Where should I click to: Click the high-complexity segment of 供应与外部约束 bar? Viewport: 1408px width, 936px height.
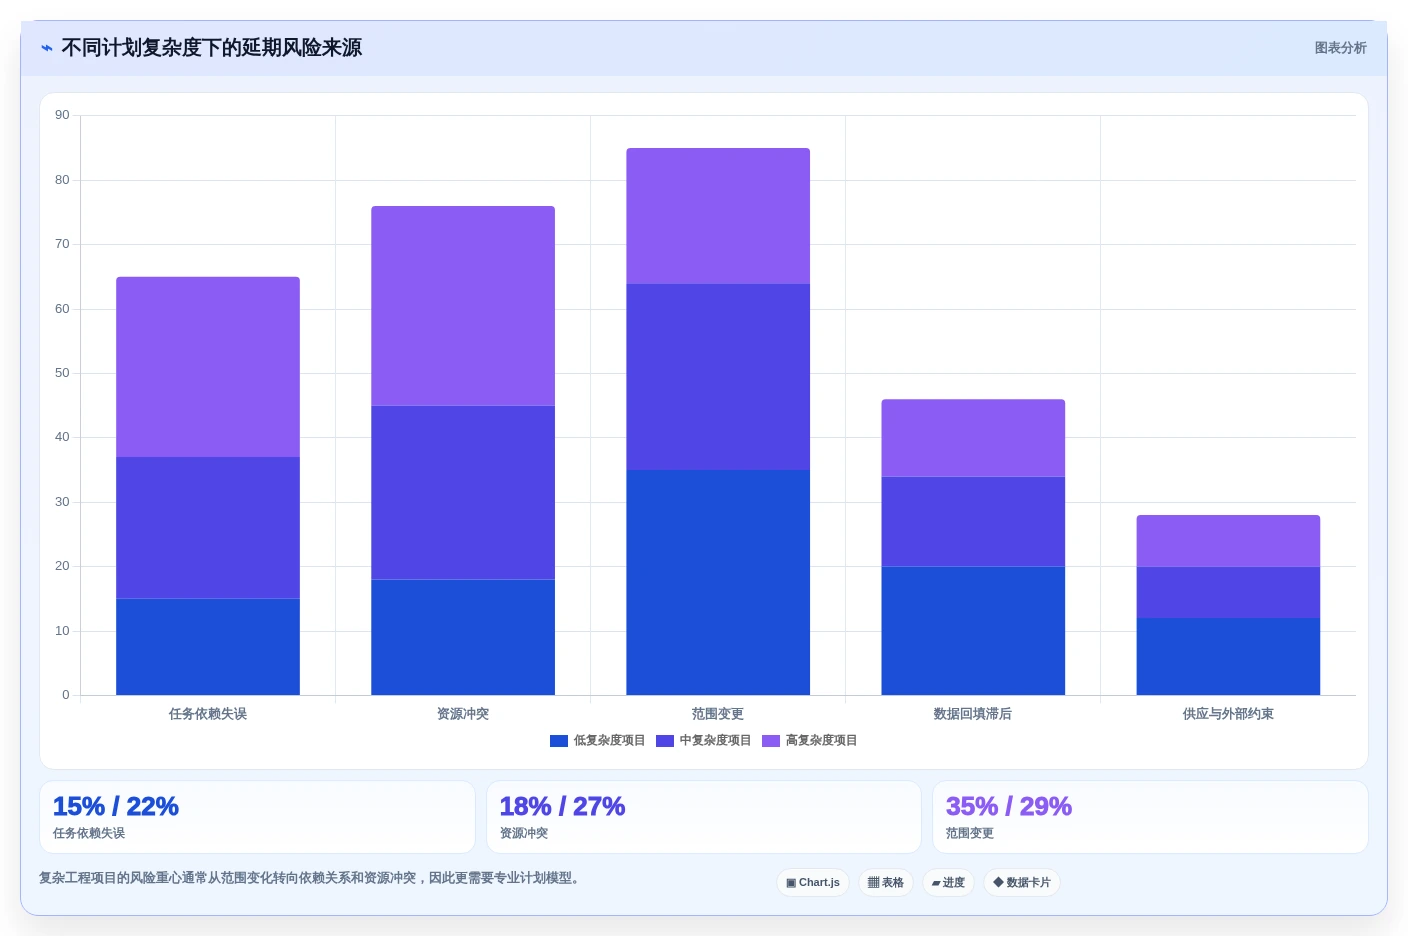tap(1228, 541)
